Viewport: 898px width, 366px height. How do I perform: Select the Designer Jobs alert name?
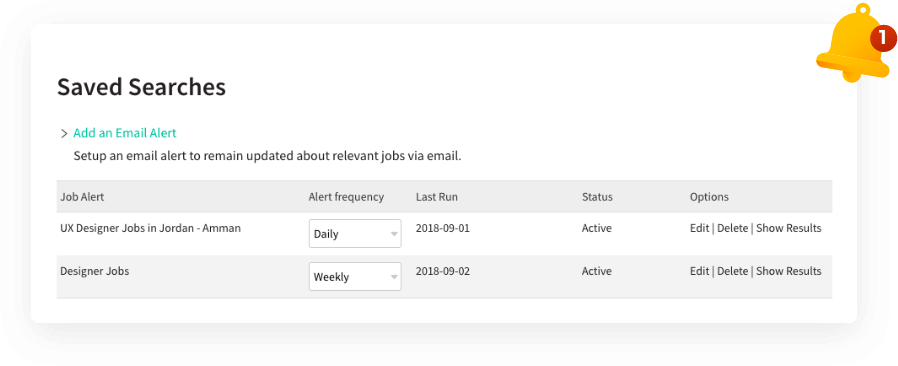point(94,271)
